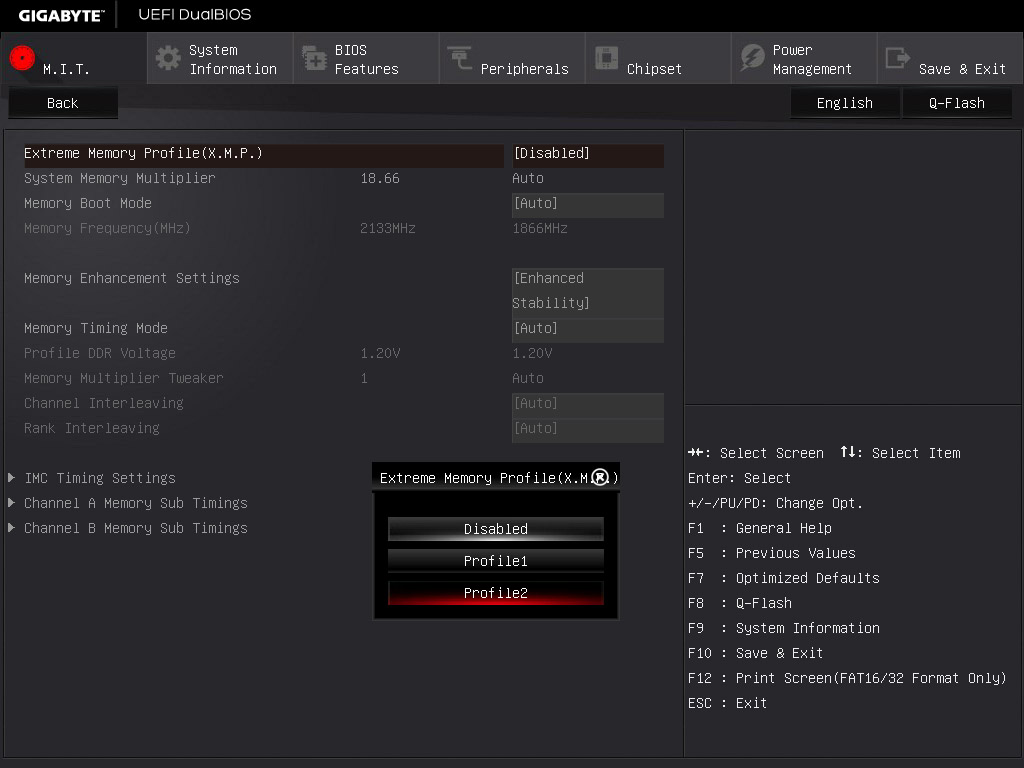Choose Profile2 in the X.M.P. popup
The image size is (1024, 768).
point(496,593)
